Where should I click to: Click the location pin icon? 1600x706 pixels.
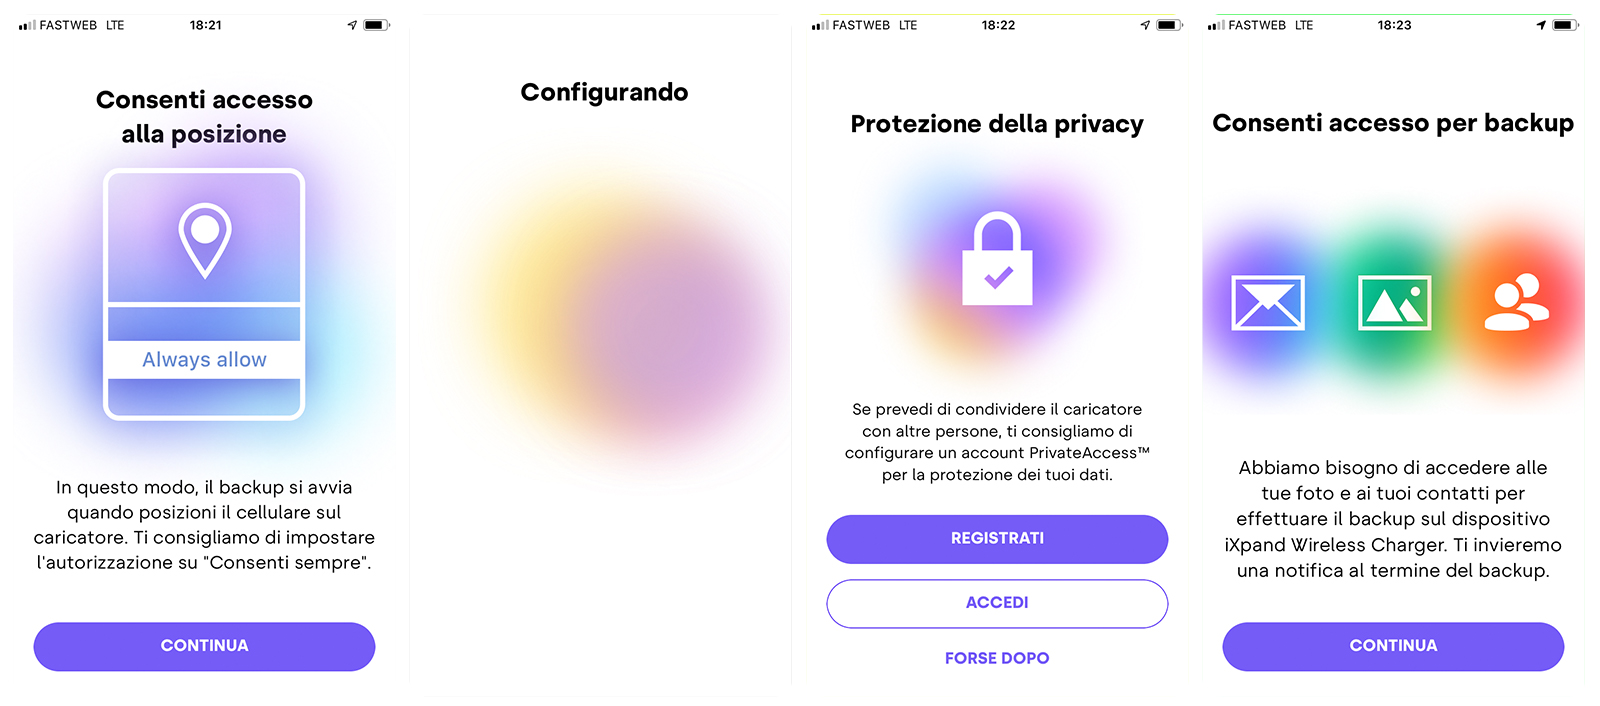pyautogui.click(x=205, y=239)
